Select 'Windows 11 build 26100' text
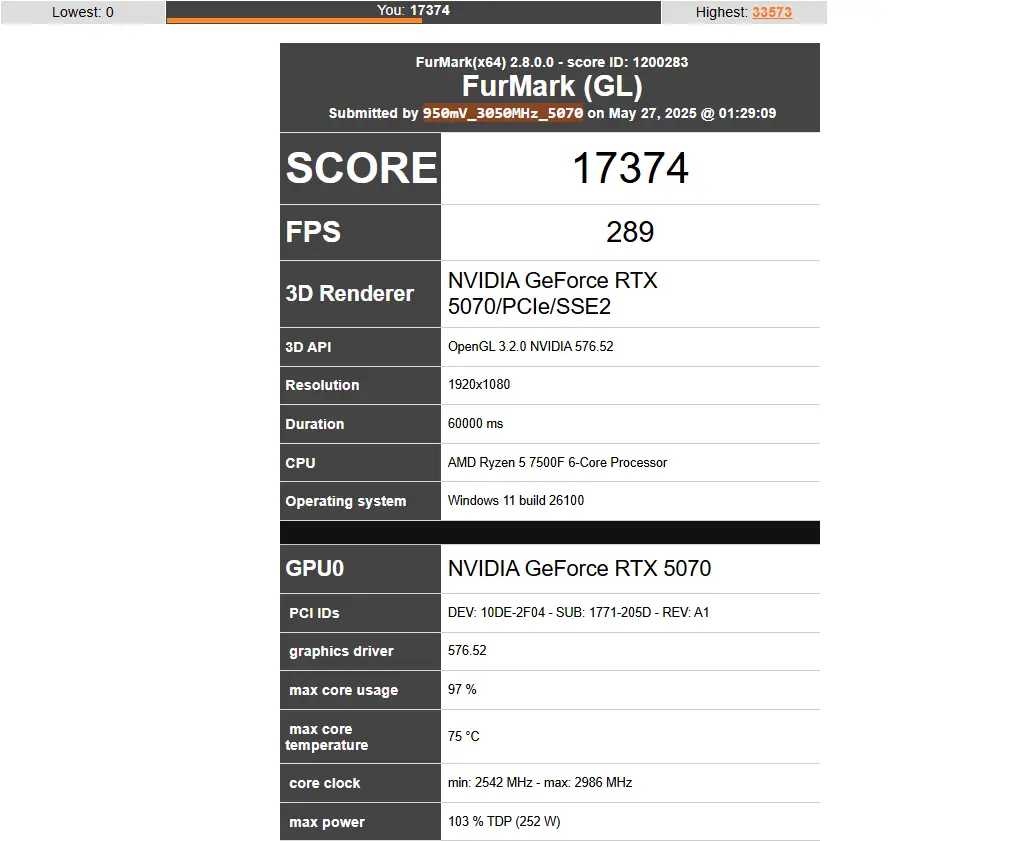This screenshot has height=841, width=1013. point(516,500)
